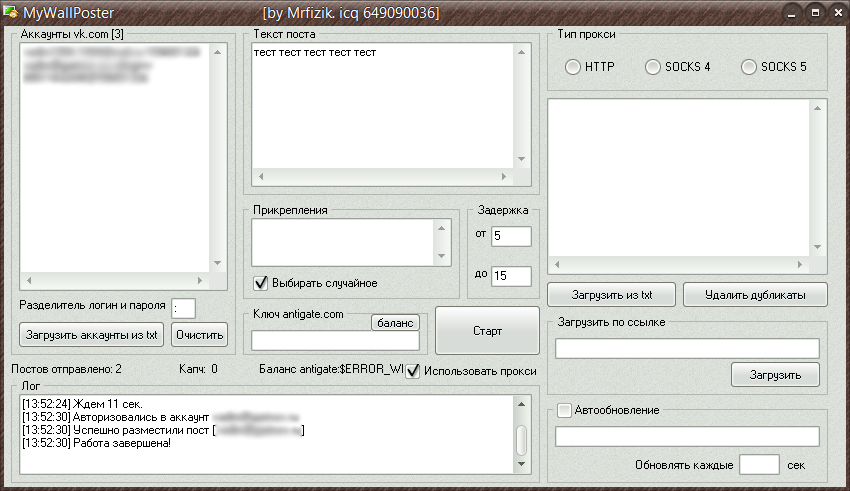This screenshot has height=491, width=850.
Task: Click the 'тест тест тест' post text
Action: tap(315, 53)
